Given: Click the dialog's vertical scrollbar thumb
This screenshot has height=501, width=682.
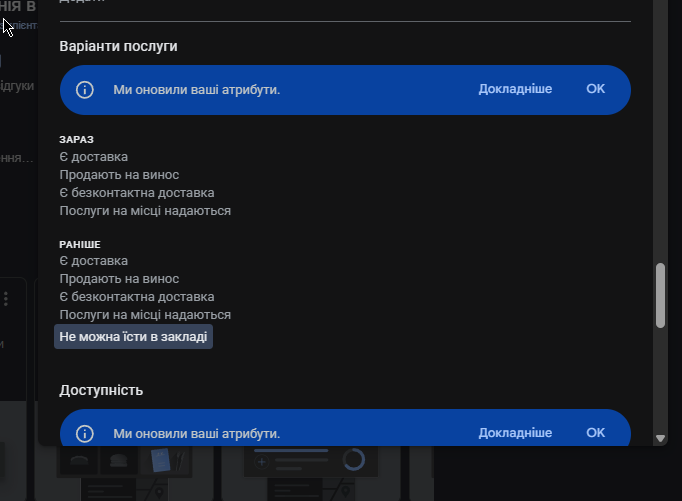Looking at the screenshot, I should pos(660,295).
